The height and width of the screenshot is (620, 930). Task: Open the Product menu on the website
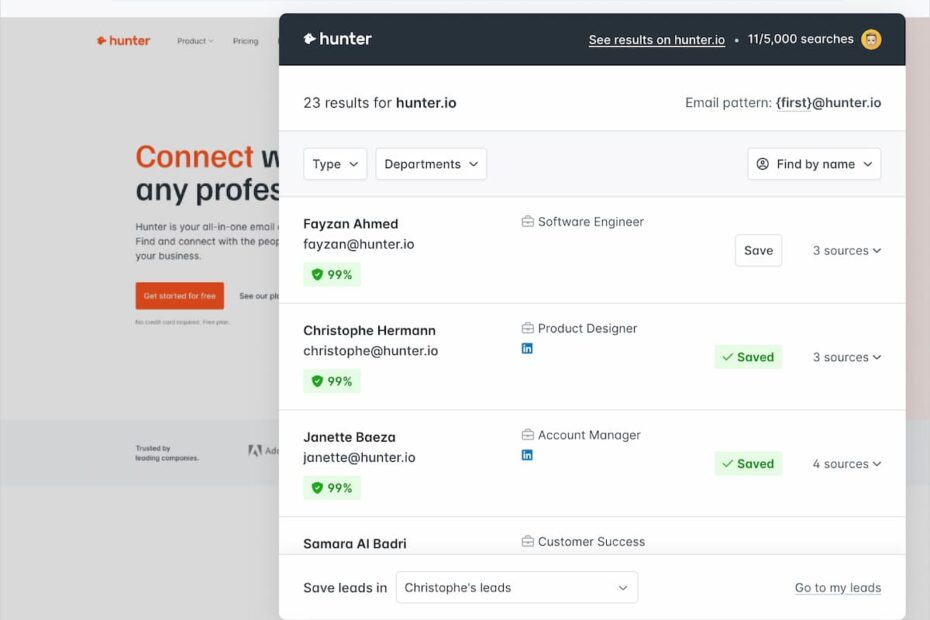point(194,40)
